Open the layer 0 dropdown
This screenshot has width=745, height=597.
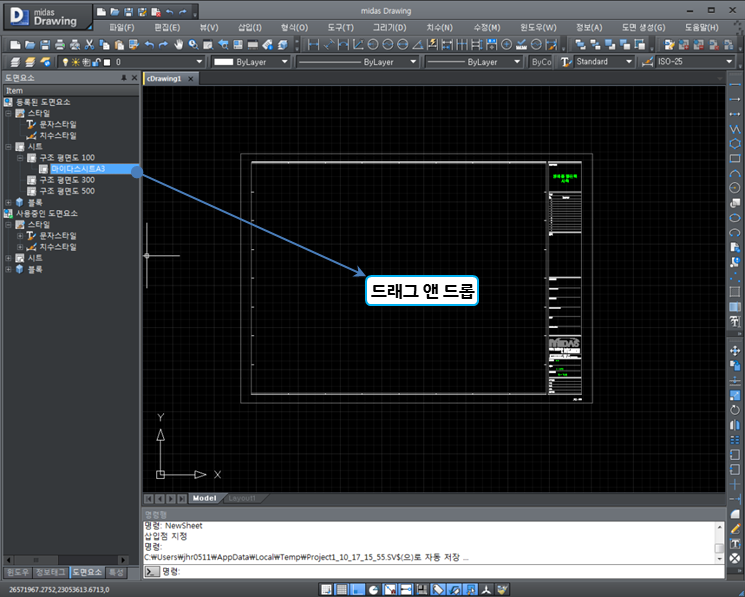click(x=200, y=62)
